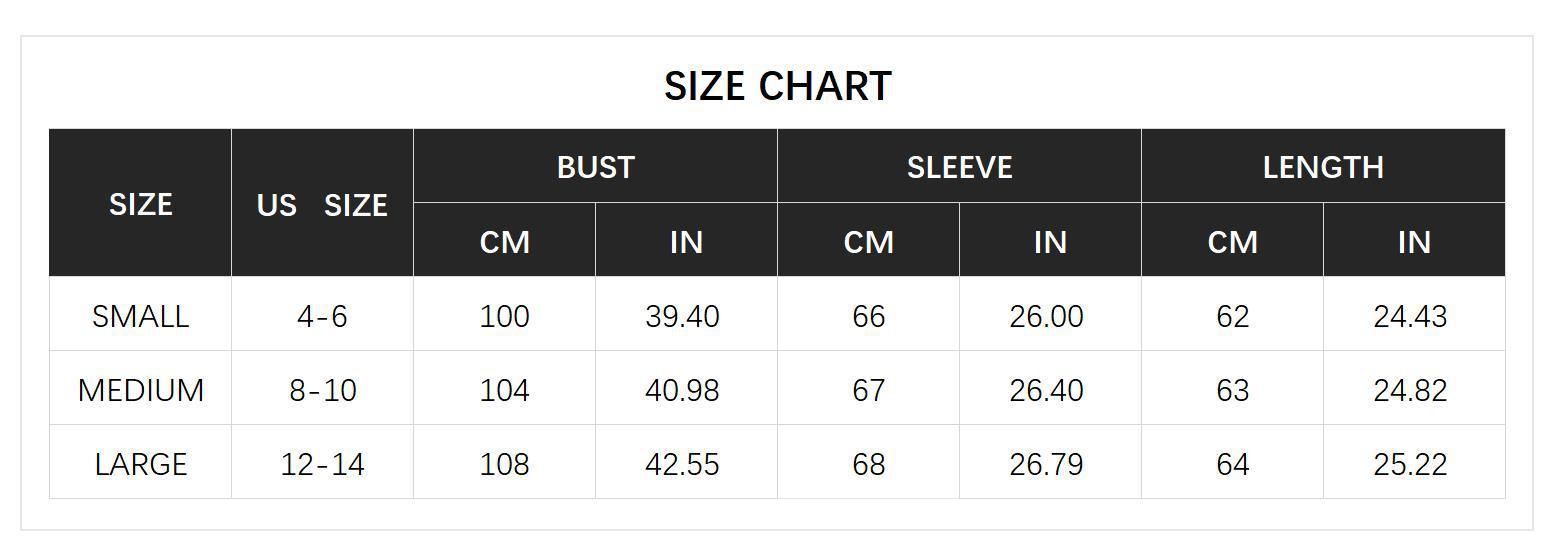This screenshot has width=1566, height=560.
Task: Click the 8-10 US size cell
Action: click(x=322, y=390)
